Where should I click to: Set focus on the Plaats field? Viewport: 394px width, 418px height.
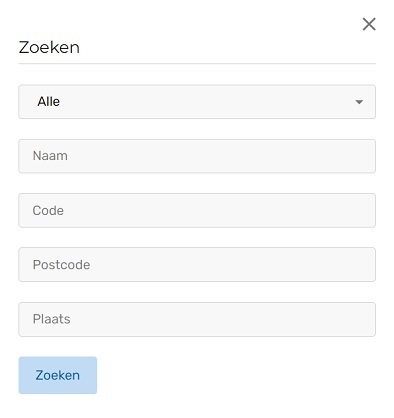197,319
